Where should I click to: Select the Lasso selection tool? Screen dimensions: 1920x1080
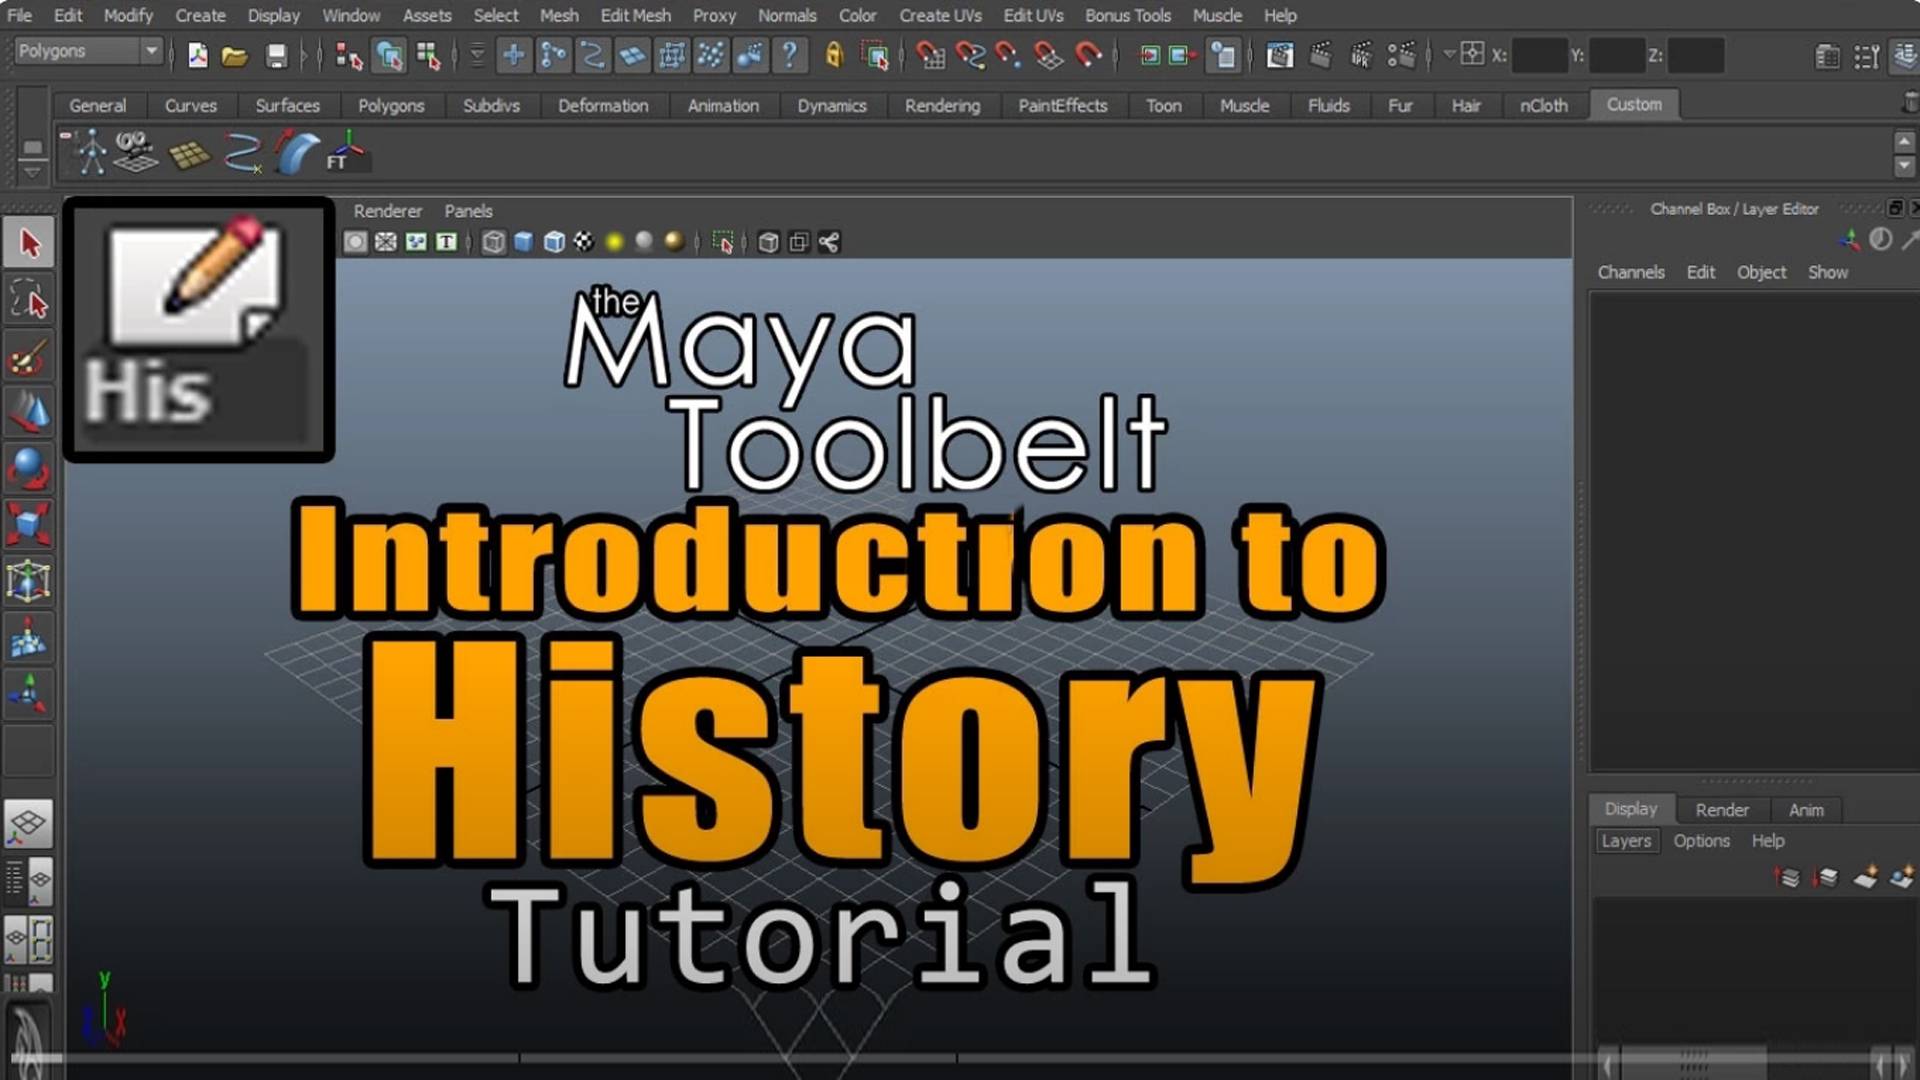coord(30,299)
